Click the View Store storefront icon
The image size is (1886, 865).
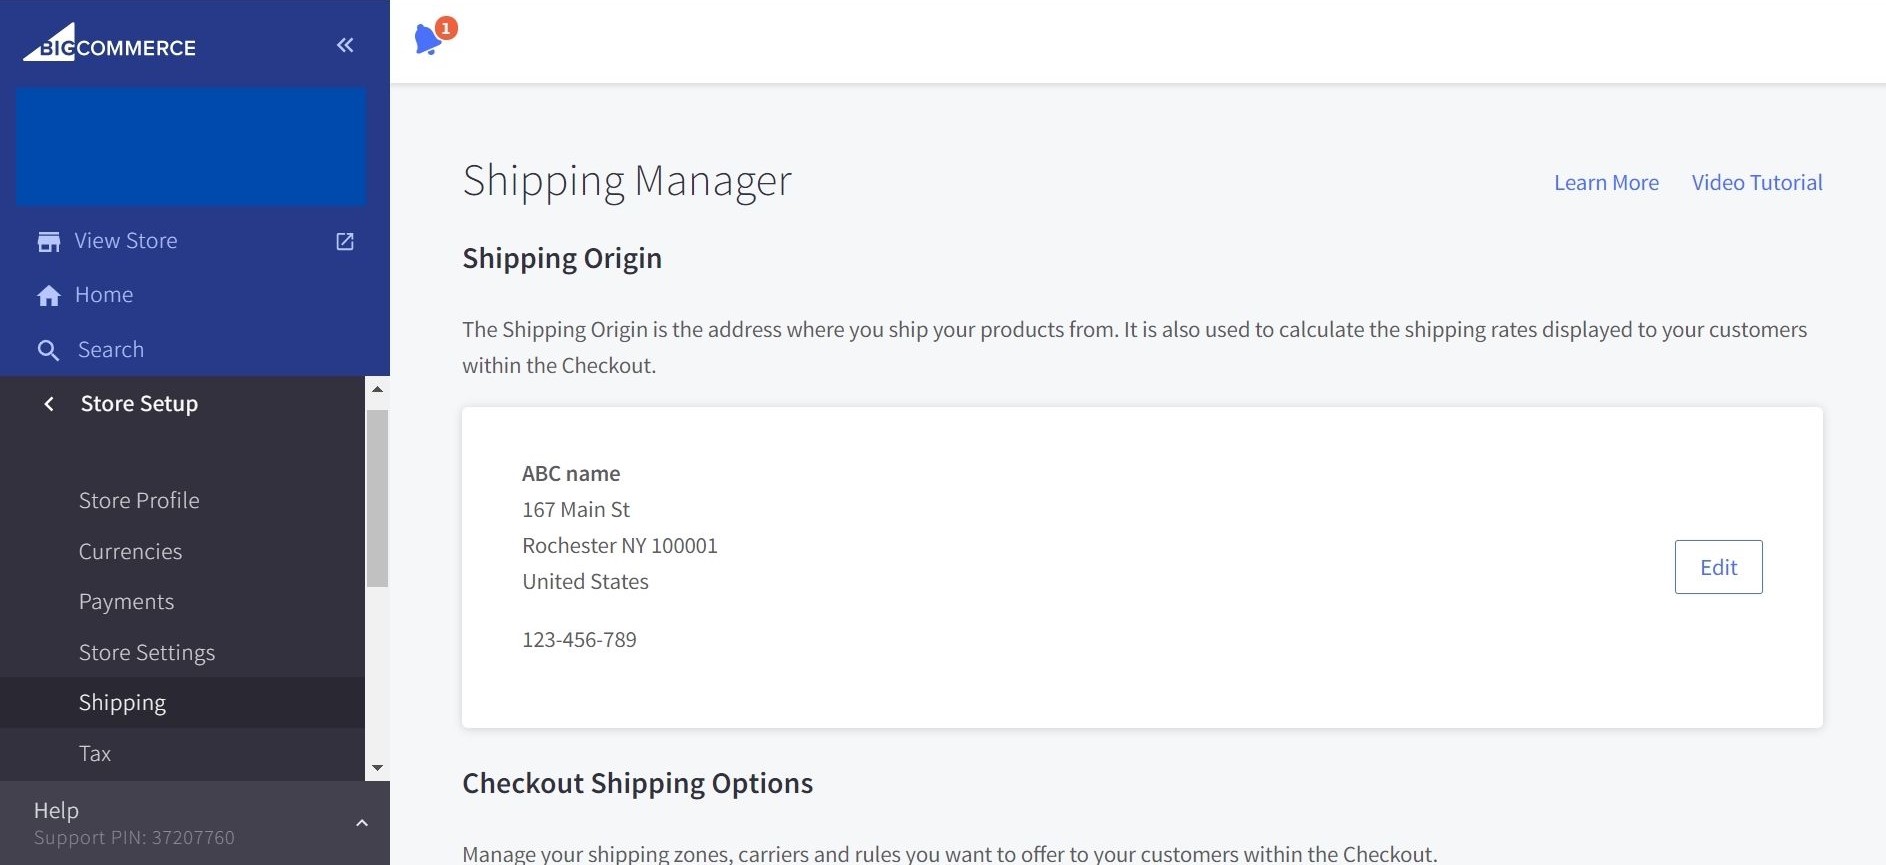[48, 242]
